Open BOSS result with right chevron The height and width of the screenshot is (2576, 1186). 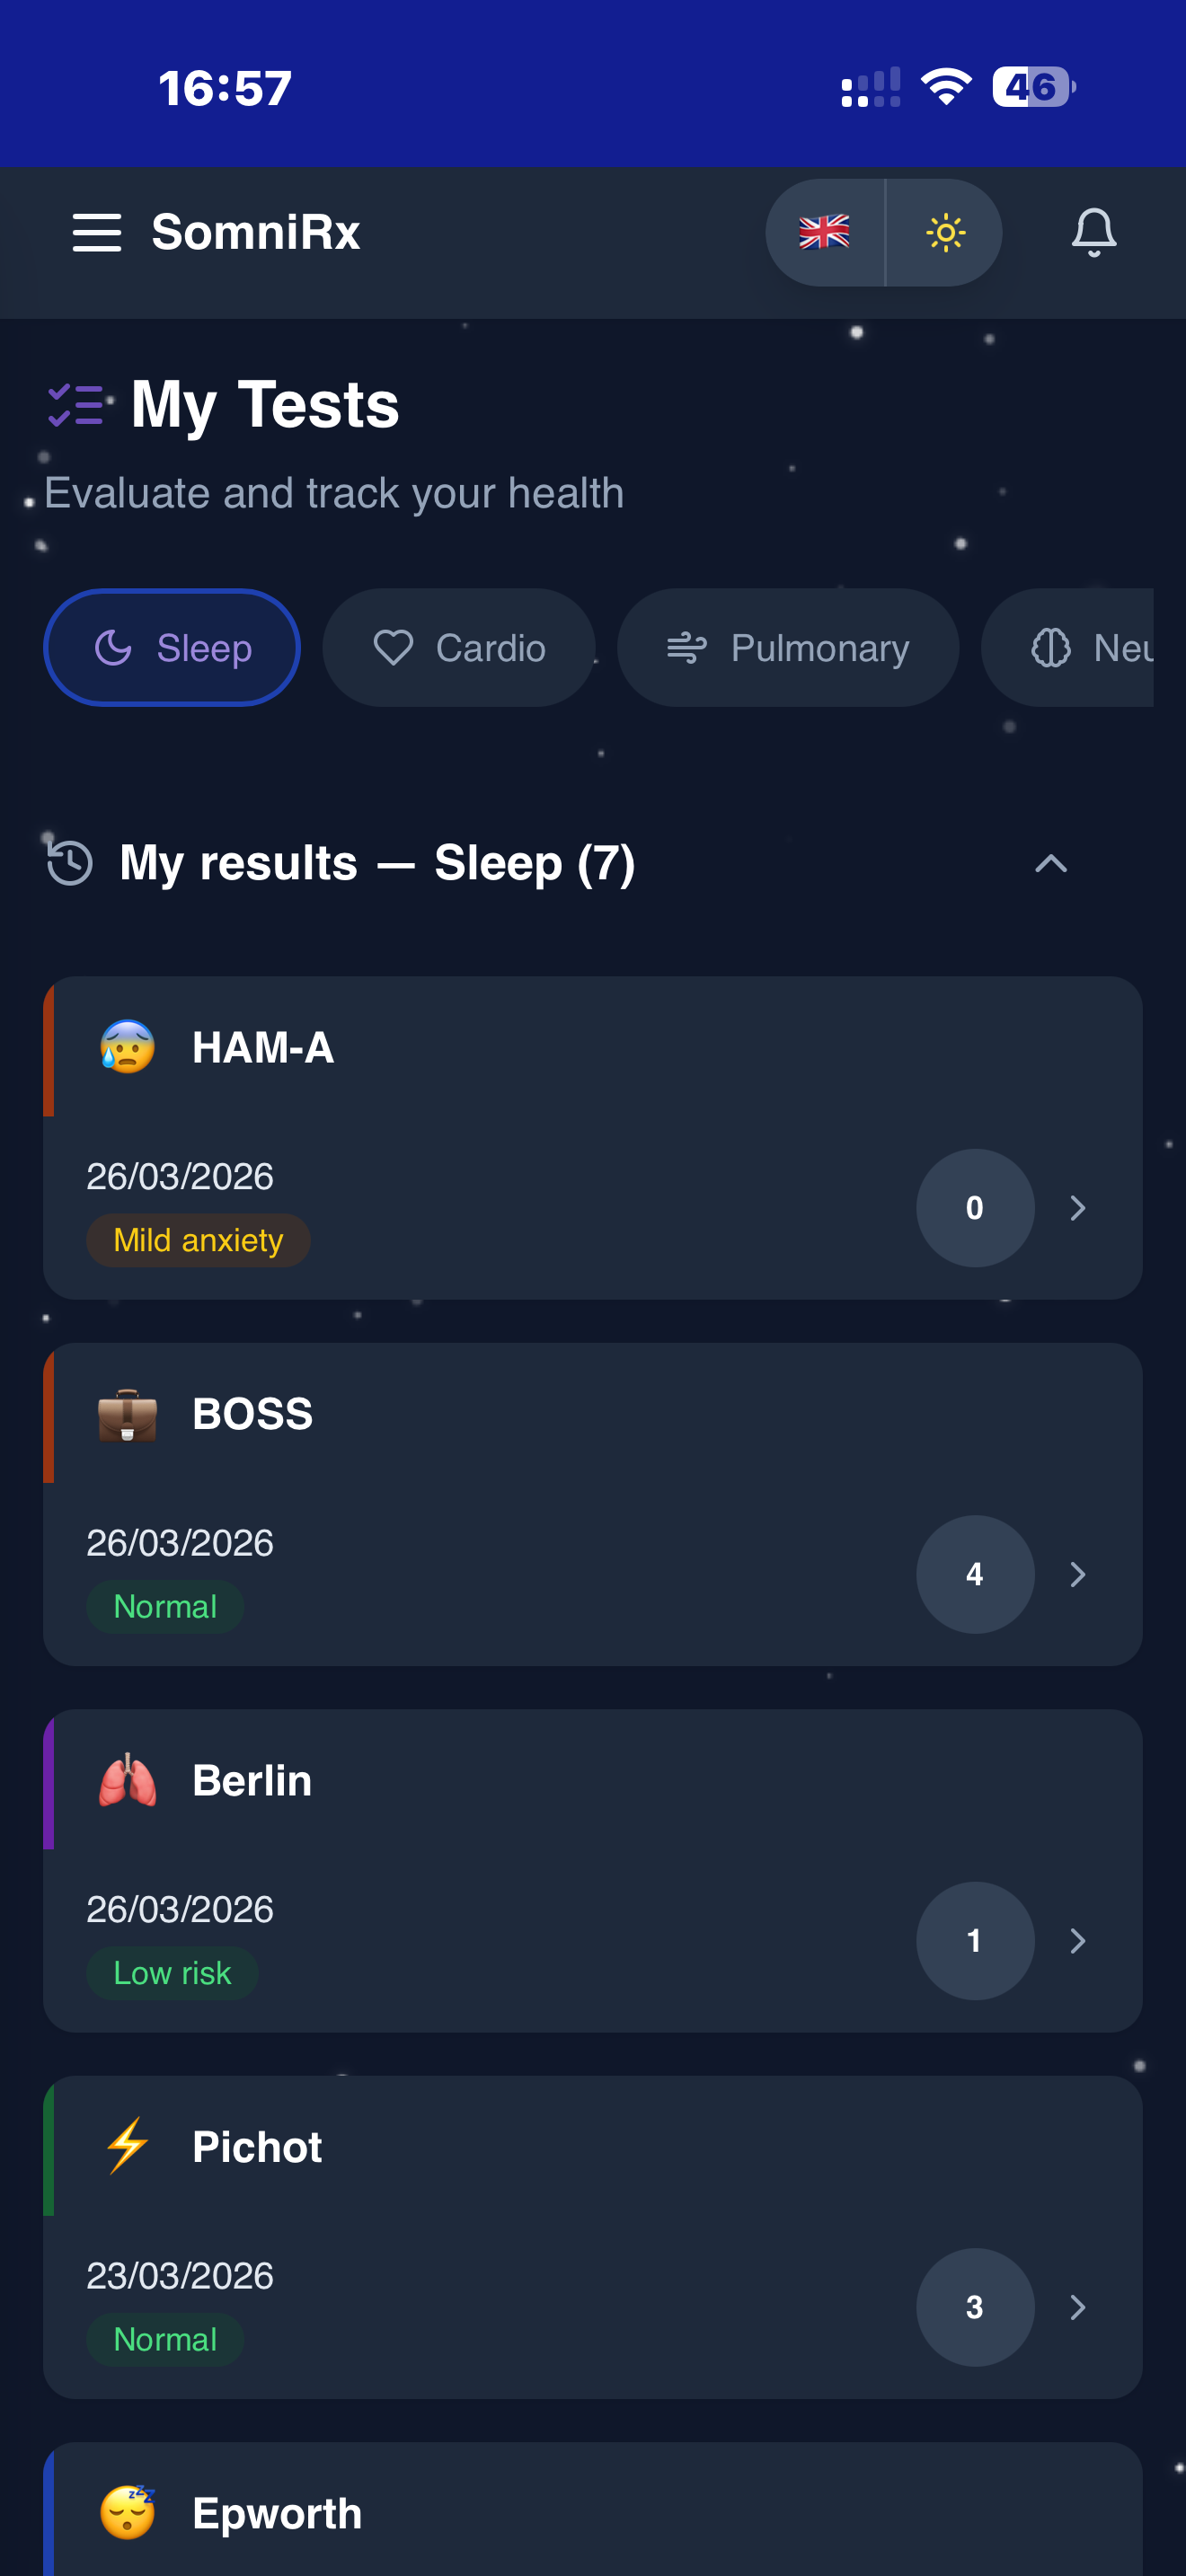[1077, 1574]
